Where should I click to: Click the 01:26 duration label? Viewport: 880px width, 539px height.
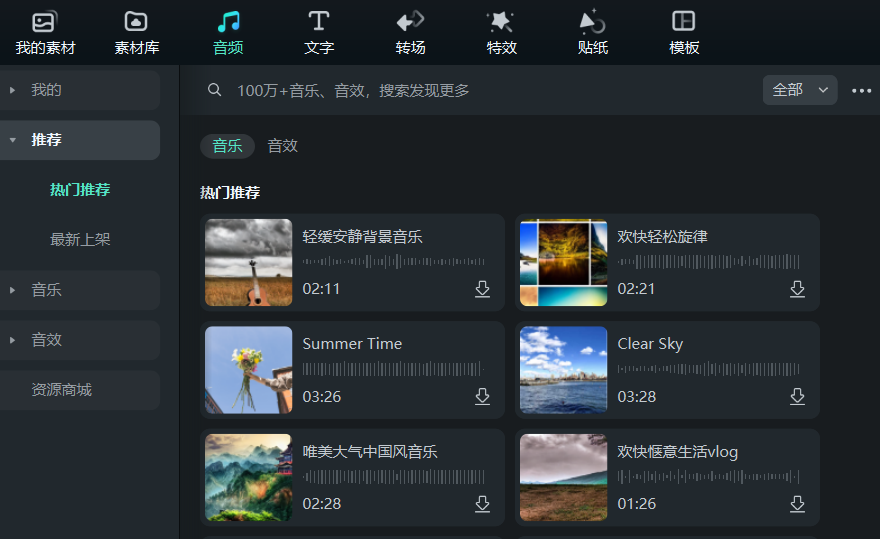point(636,504)
